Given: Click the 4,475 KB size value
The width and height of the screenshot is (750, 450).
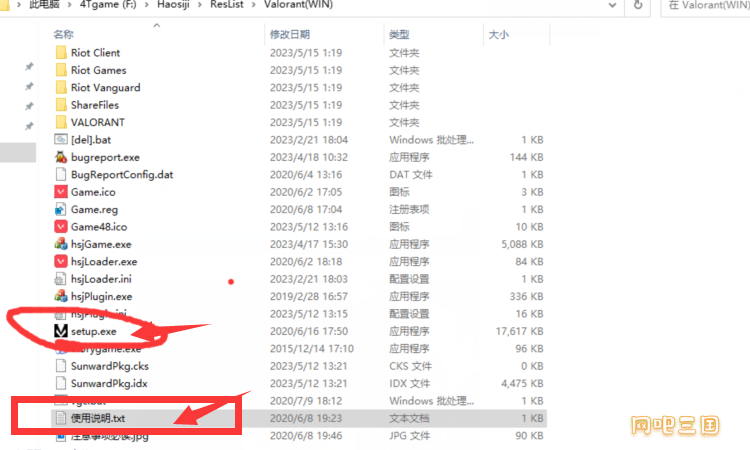Looking at the screenshot, I should pyautogui.click(x=522, y=384).
